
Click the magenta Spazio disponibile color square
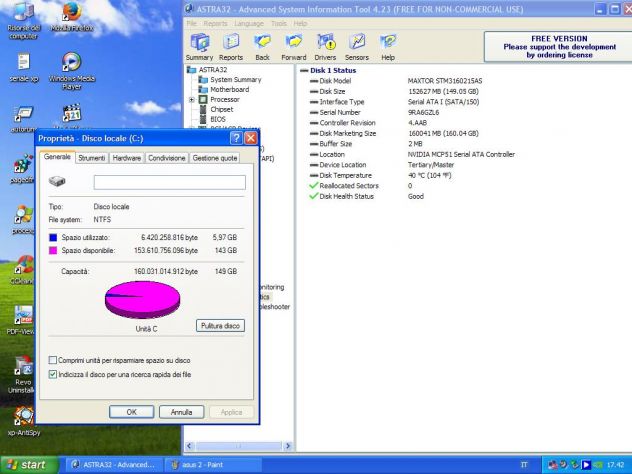[x=53, y=250]
